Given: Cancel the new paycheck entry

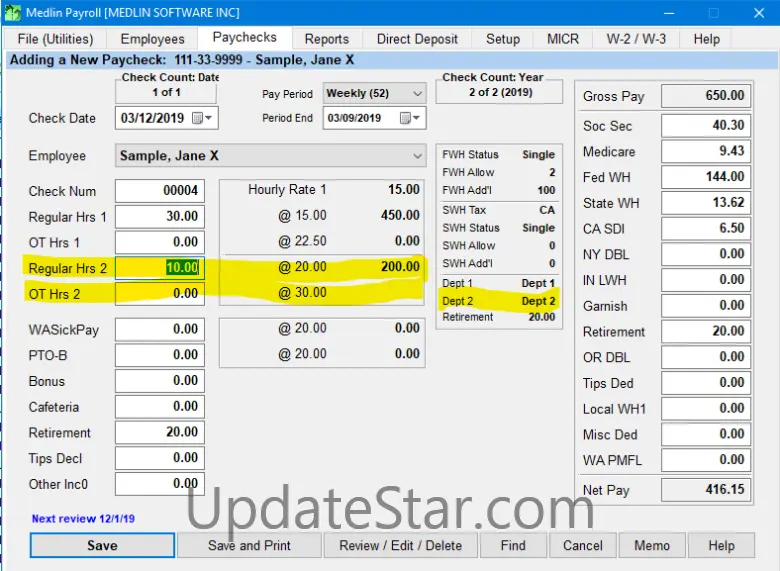Looking at the screenshot, I should (583, 545).
